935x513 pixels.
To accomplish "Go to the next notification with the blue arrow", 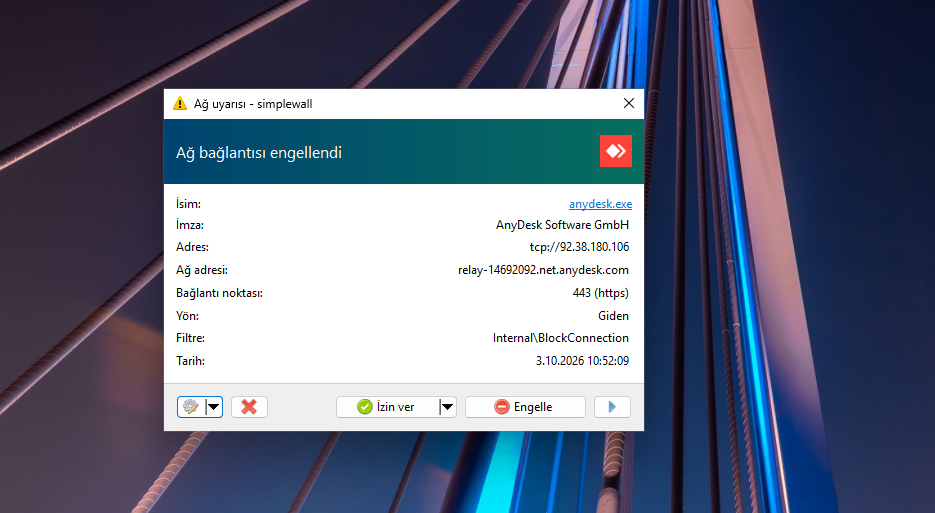I will [x=612, y=407].
